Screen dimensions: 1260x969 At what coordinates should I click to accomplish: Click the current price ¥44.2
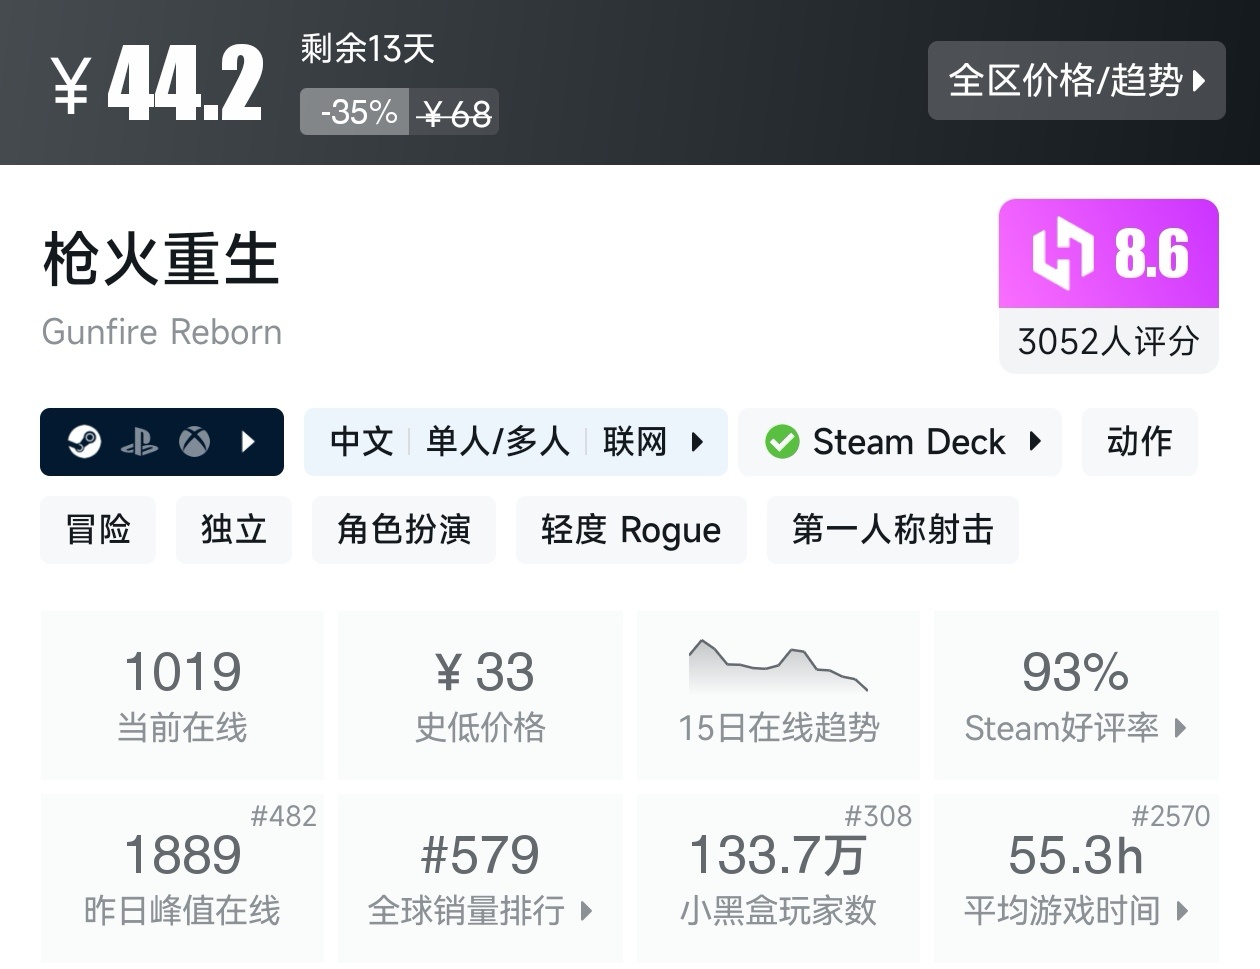(158, 84)
